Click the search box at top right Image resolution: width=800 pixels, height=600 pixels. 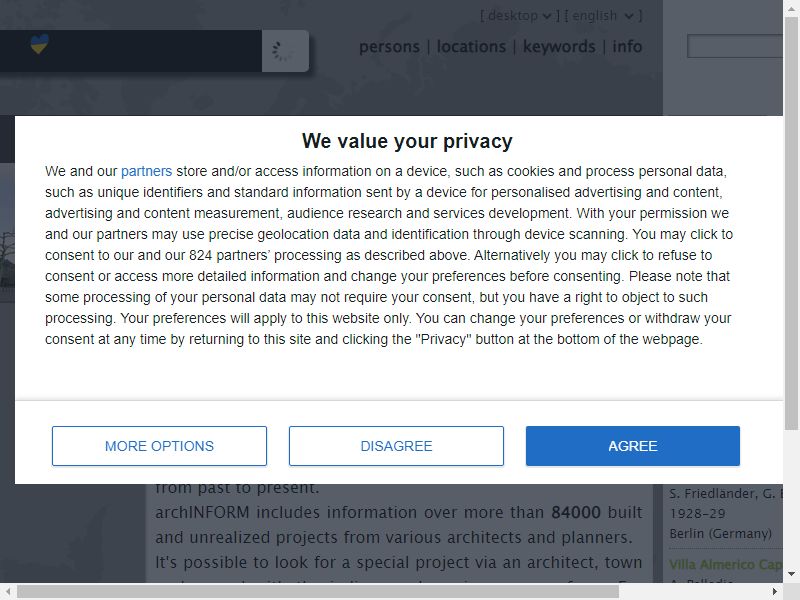735,46
